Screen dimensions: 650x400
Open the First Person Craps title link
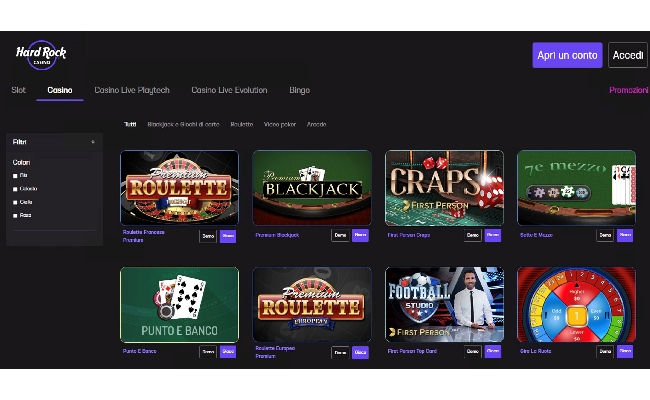pos(408,235)
